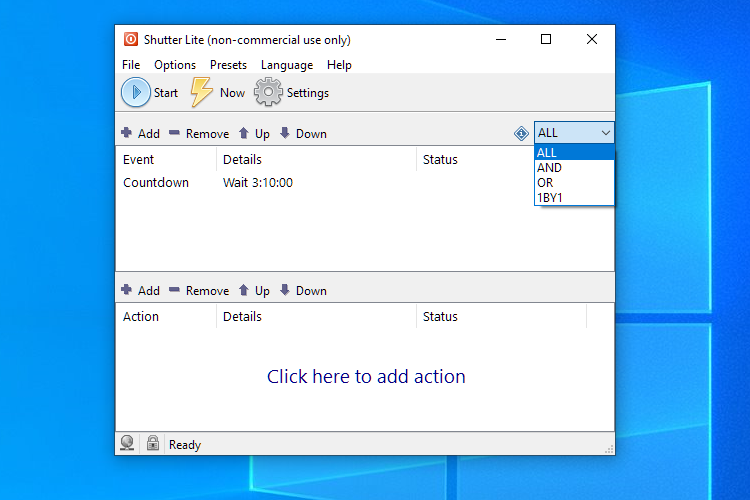Open the File menu
Image resolution: width=750 pixels, height=500 pixels.
click(131, 65)
